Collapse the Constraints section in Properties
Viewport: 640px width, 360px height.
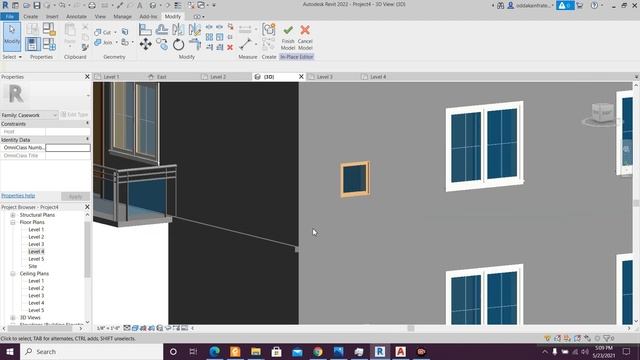pos(87,123)
